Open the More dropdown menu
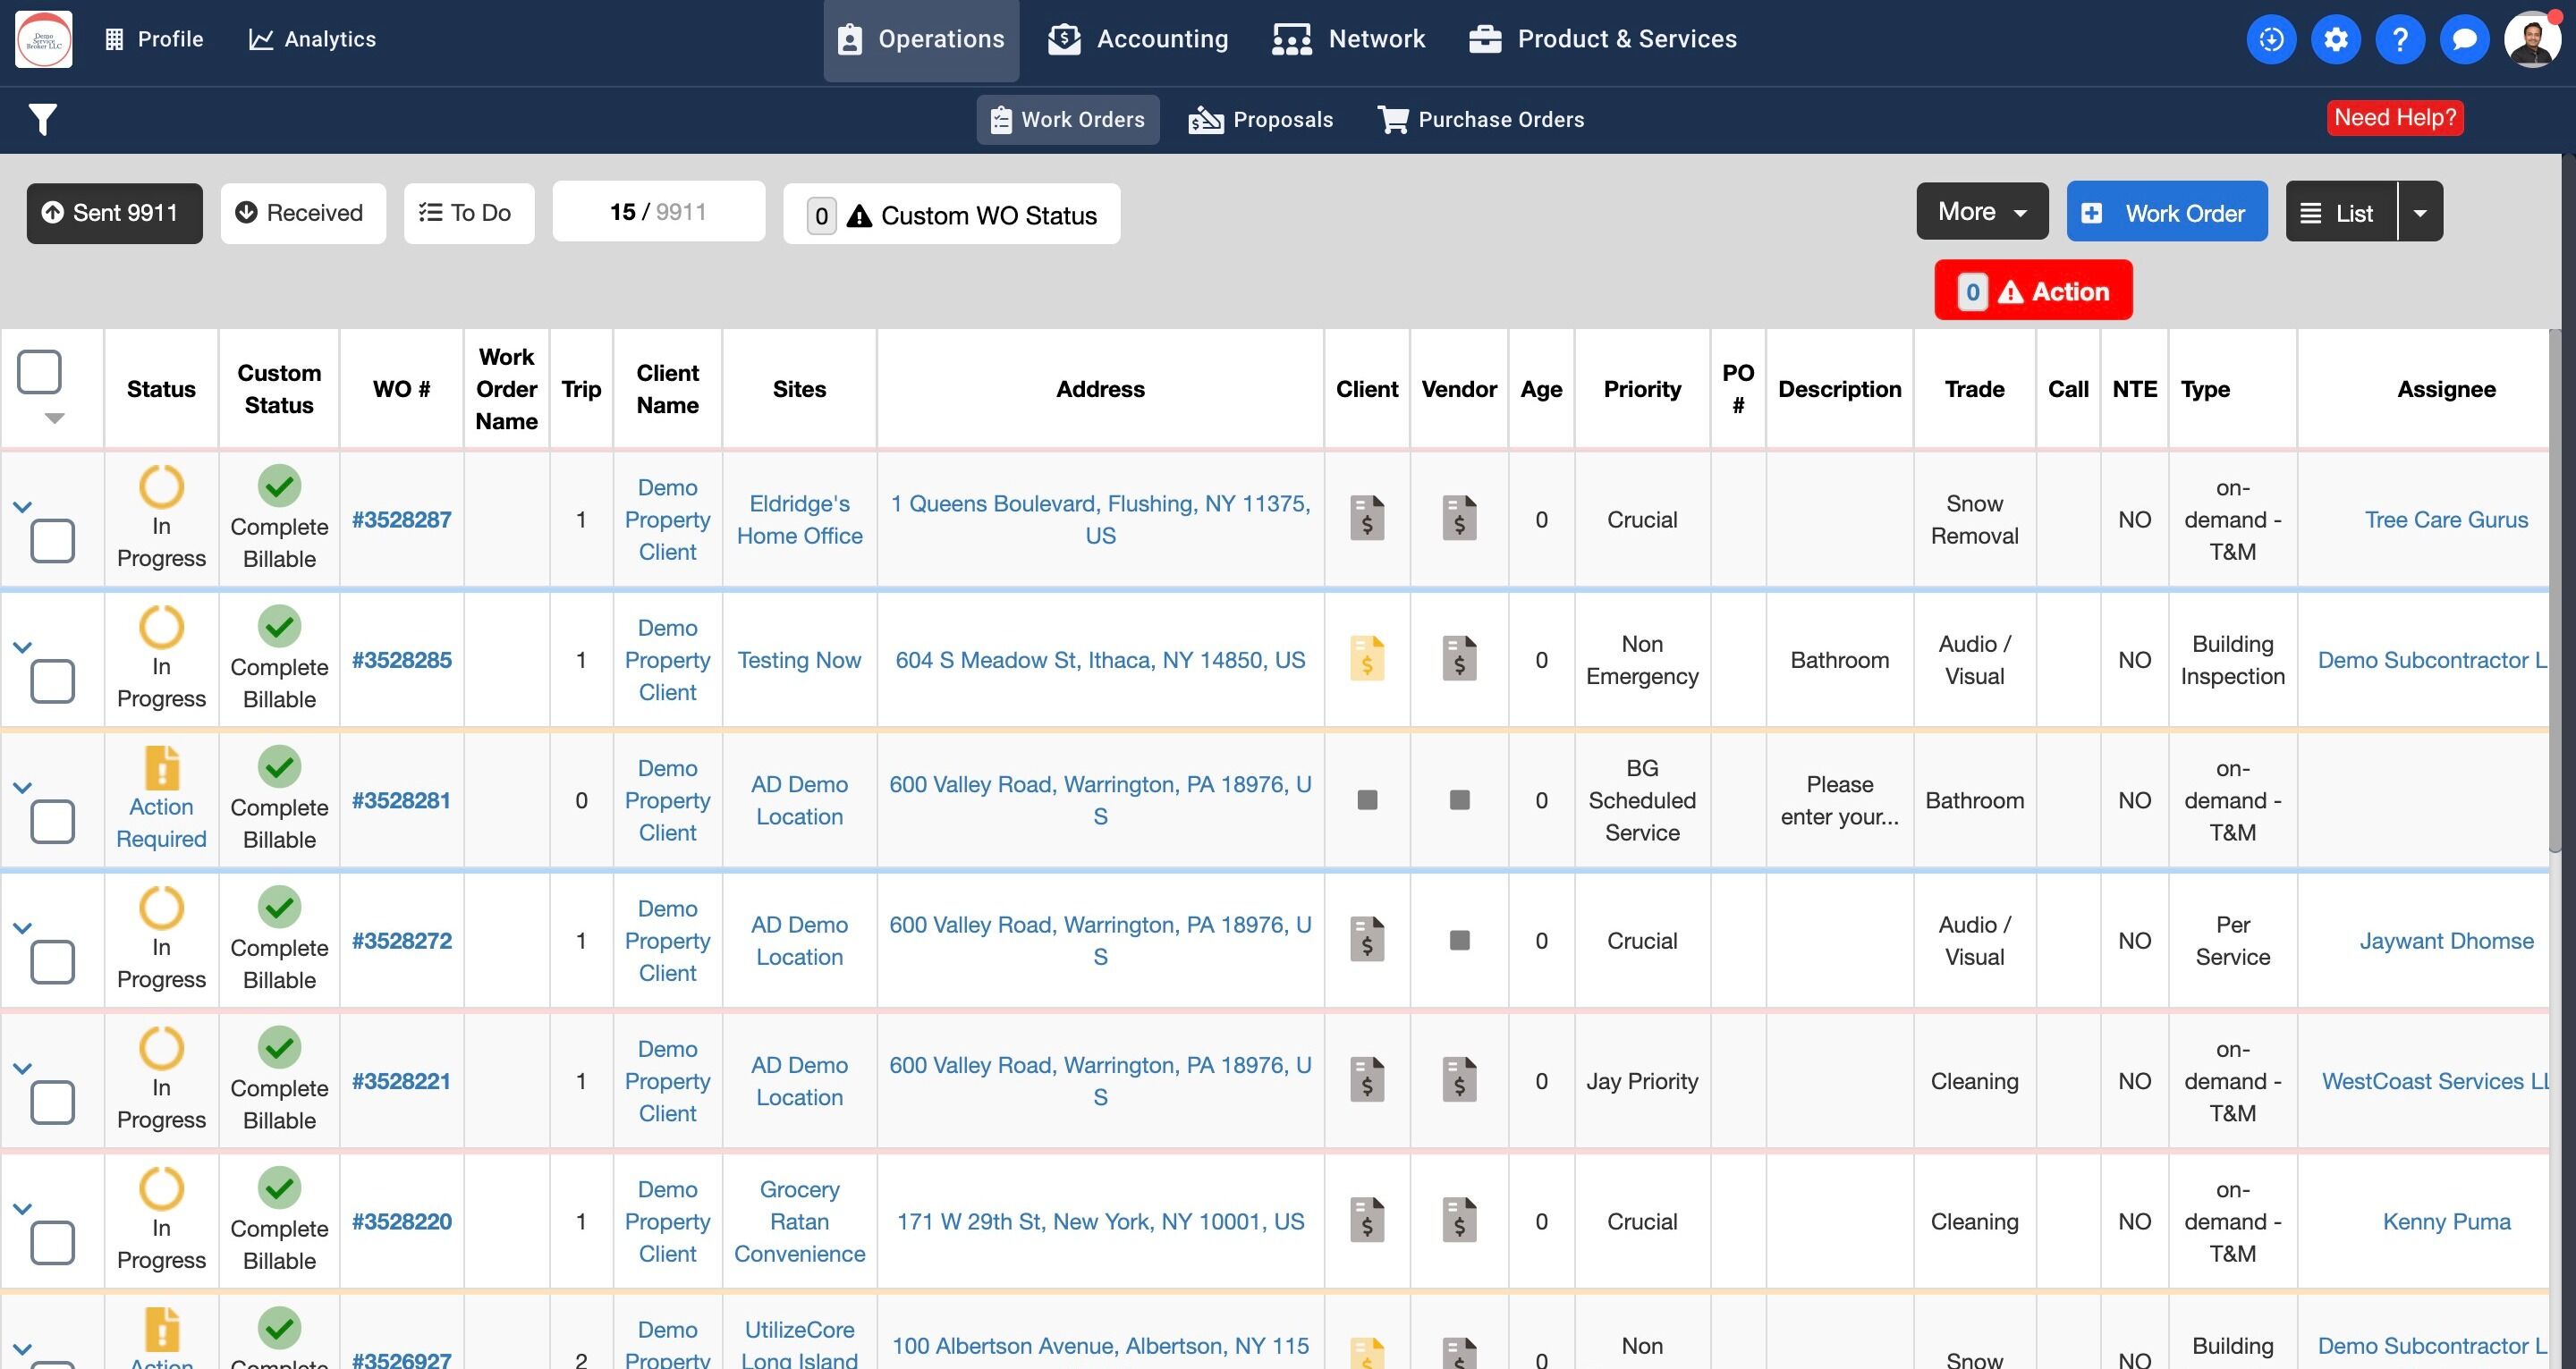 [x=1981, y=212]
